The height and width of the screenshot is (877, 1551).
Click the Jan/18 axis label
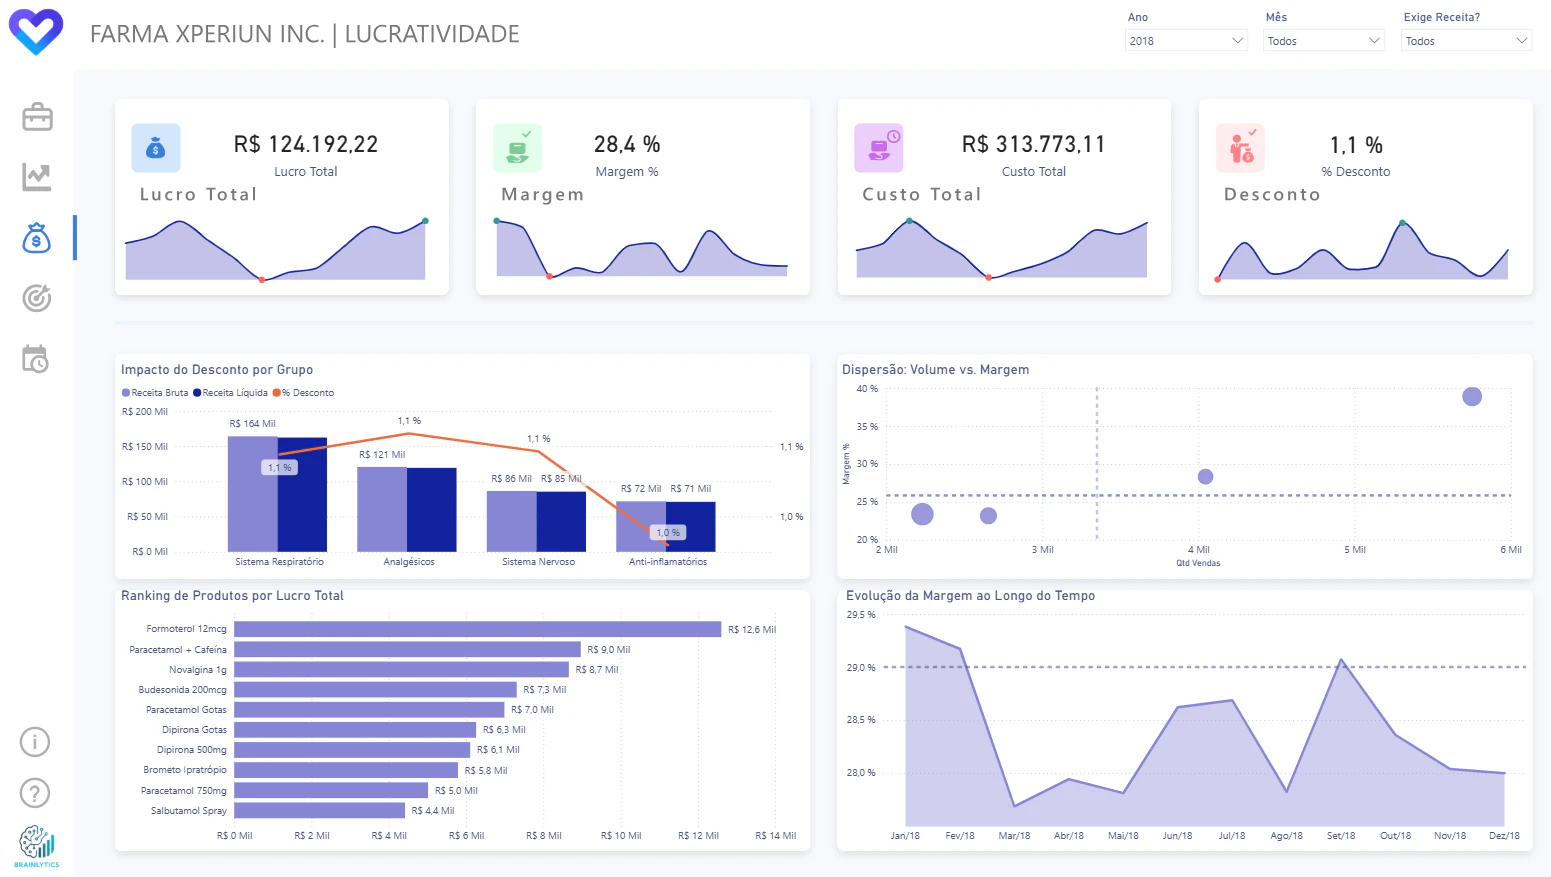click(x=905, y=836)
